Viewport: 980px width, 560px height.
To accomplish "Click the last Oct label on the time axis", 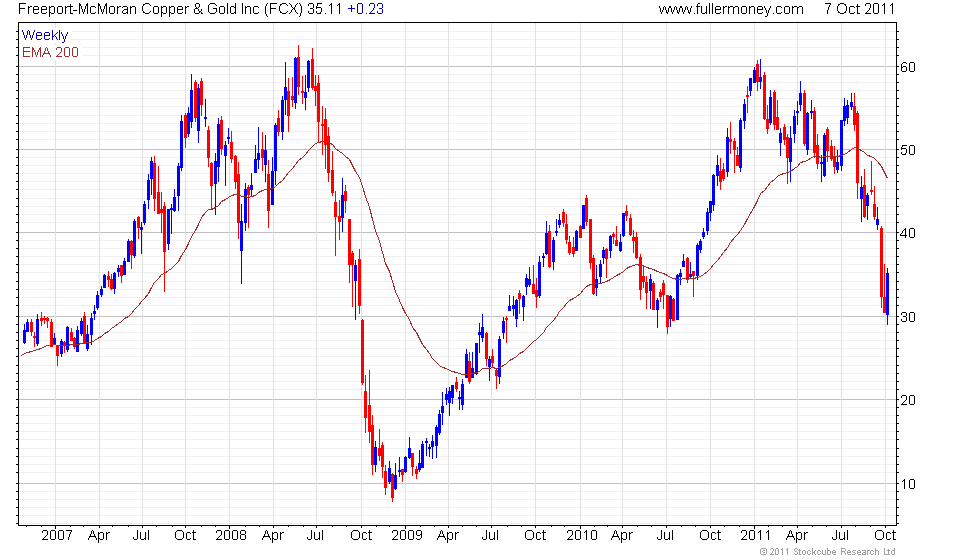I will coord(885,536).
